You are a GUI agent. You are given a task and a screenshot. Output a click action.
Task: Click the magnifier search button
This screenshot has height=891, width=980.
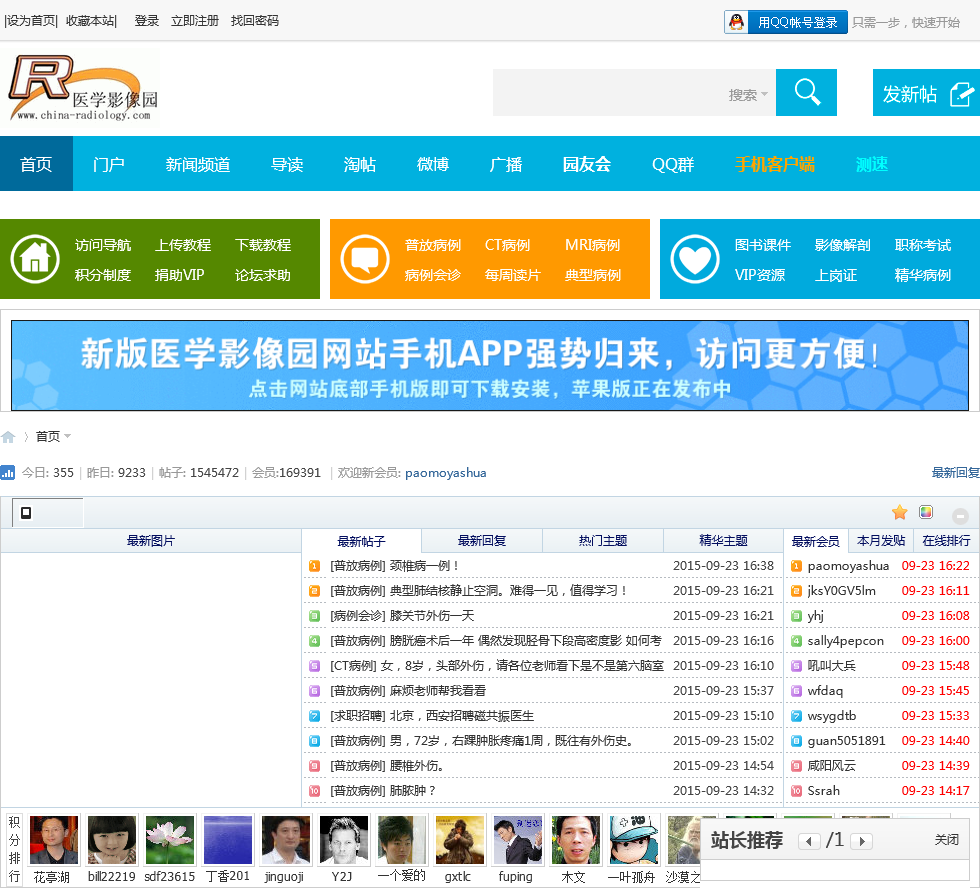(x=806, y=92)
